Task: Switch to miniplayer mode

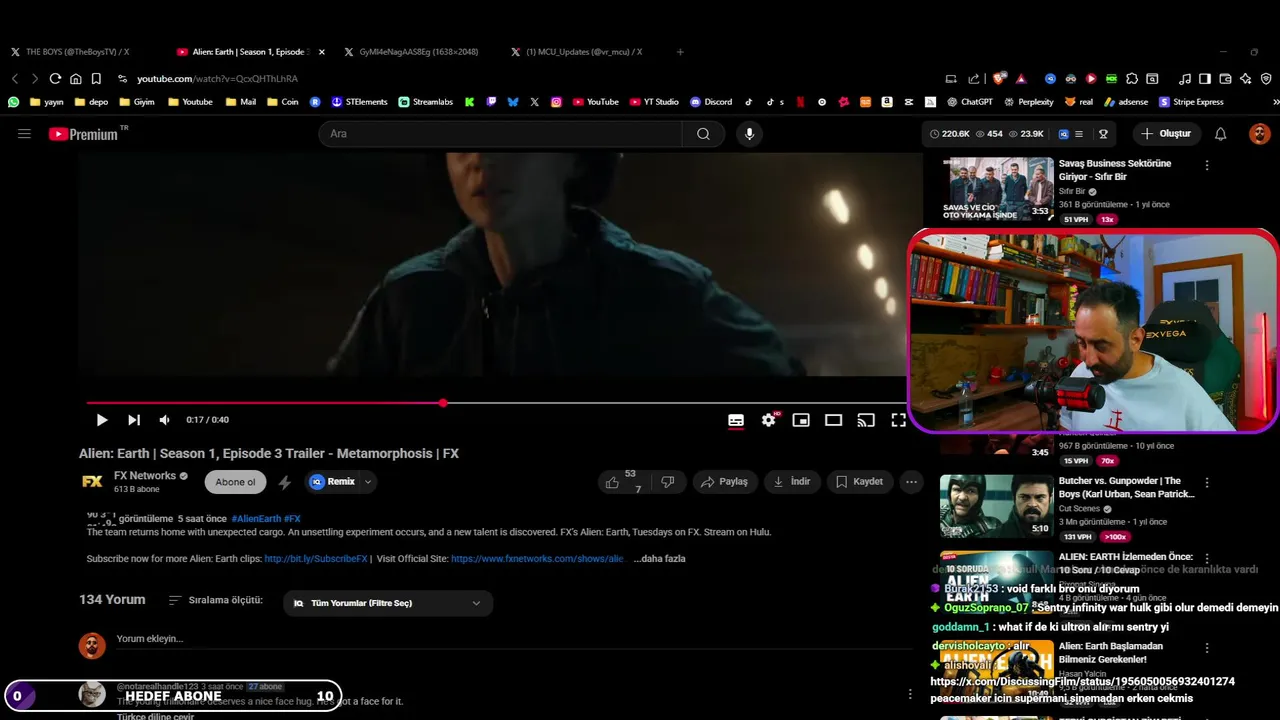Action: pos(801,420)
